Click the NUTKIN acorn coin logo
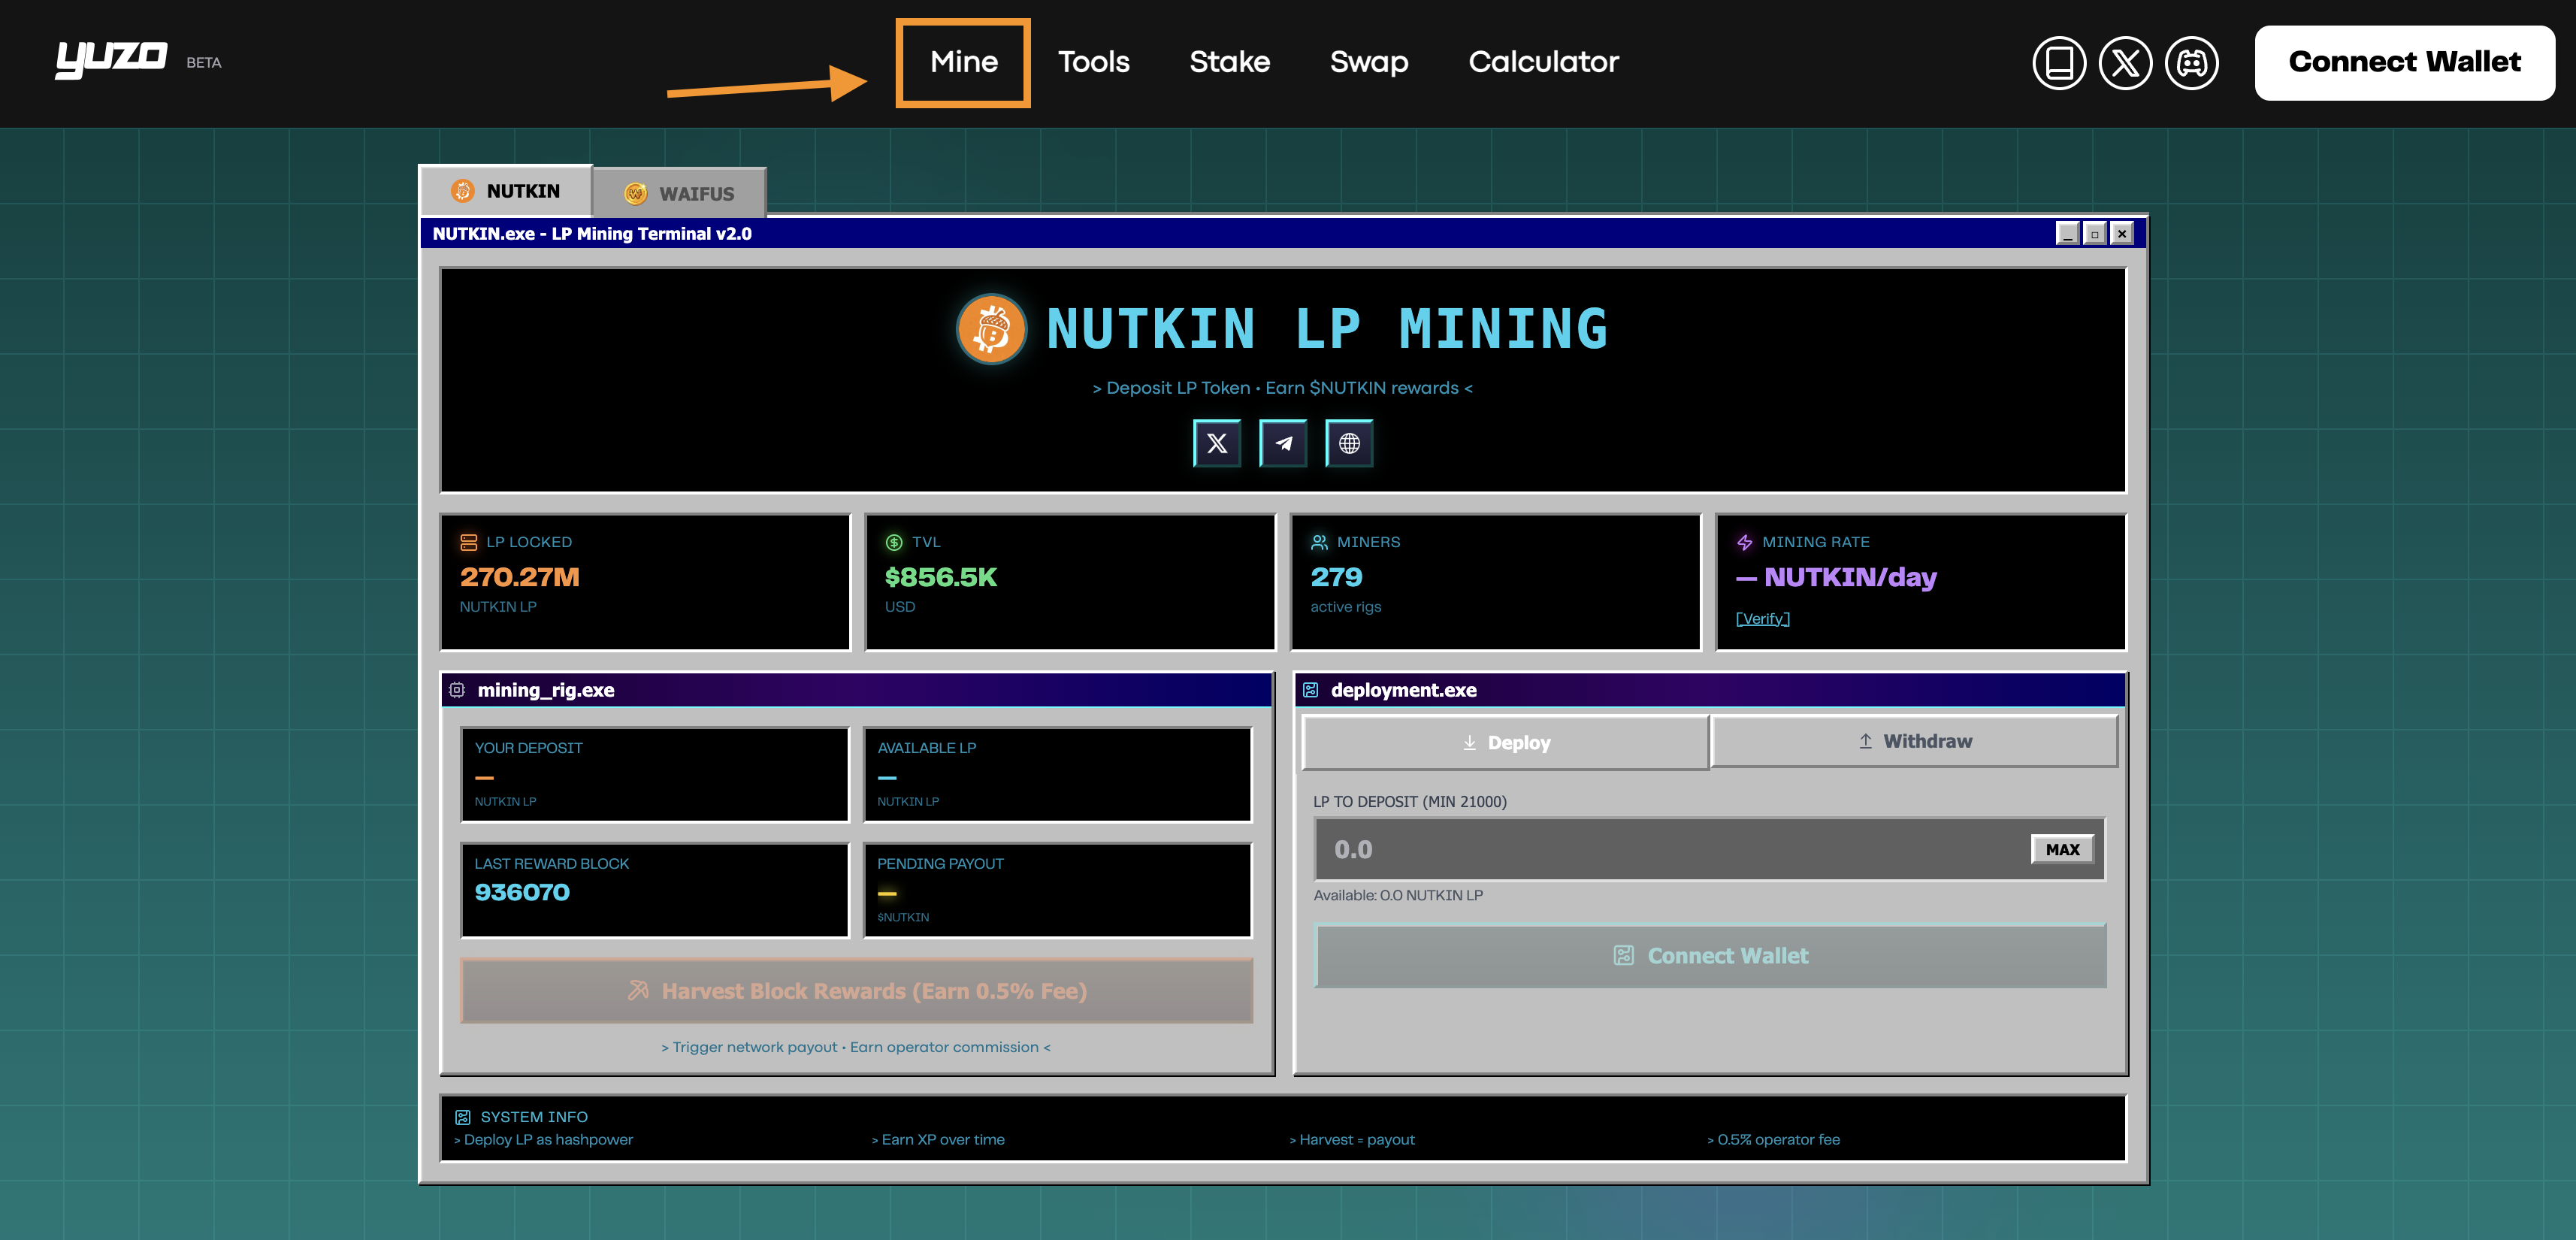The width and height of the screenshot is (2576, 1240). [x=991, y=329]
